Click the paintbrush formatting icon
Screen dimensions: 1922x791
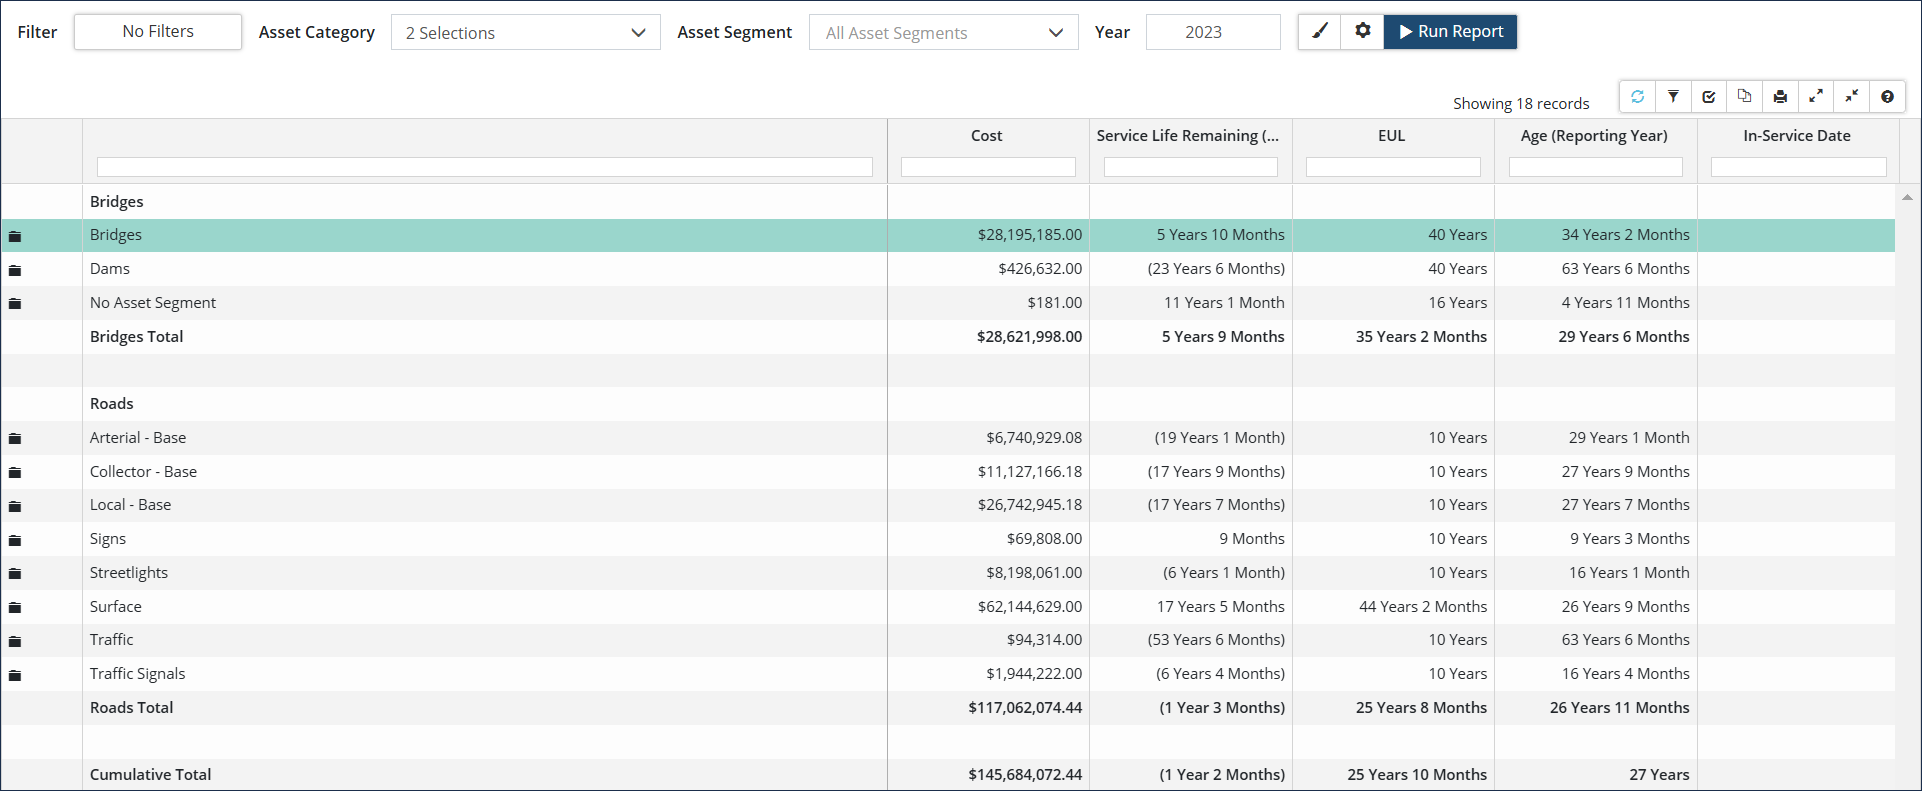tap(1320, 31)
